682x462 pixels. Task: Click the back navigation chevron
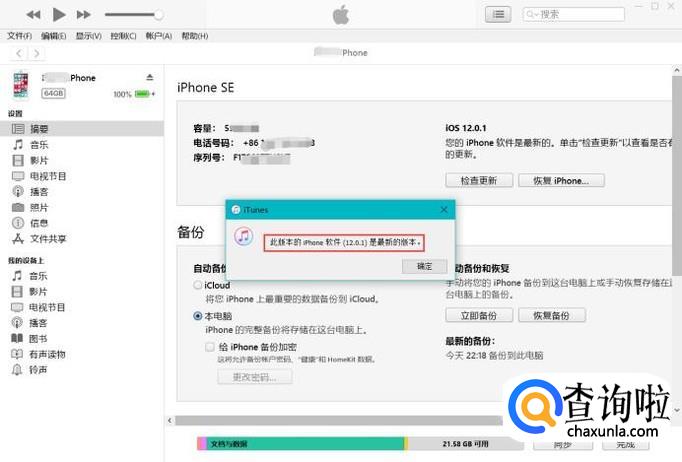[19, 54]
